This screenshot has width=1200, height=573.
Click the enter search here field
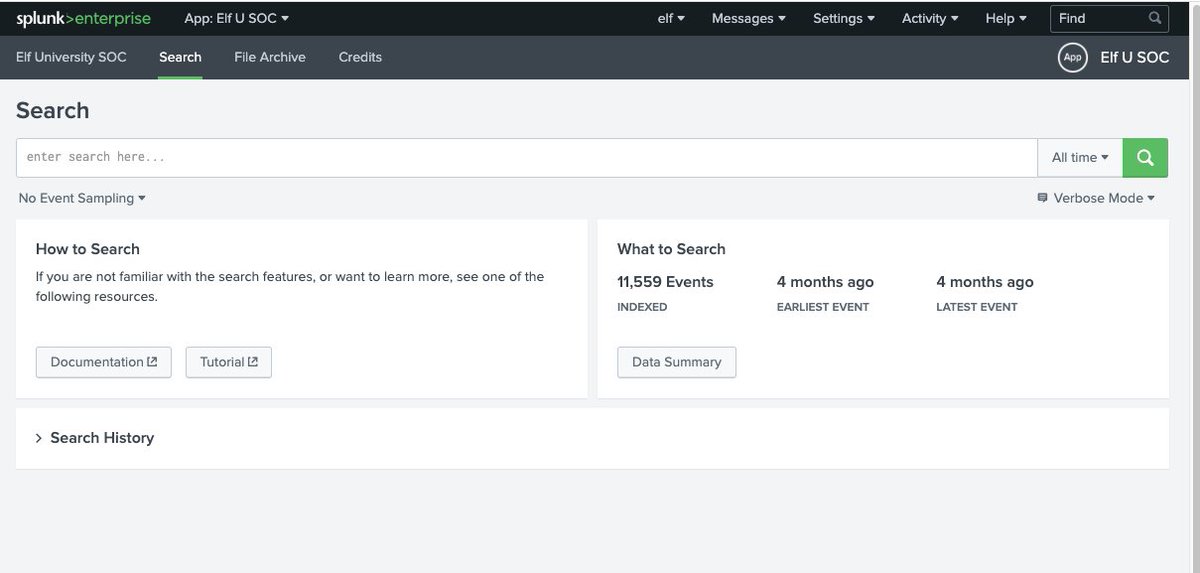(x=527, y=158)
